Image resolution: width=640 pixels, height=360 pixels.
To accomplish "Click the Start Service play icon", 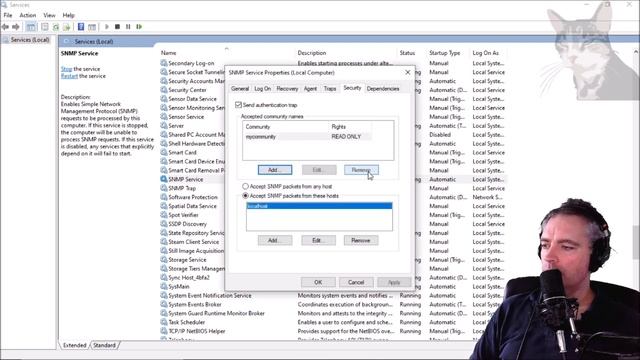I will pos(107,27).
